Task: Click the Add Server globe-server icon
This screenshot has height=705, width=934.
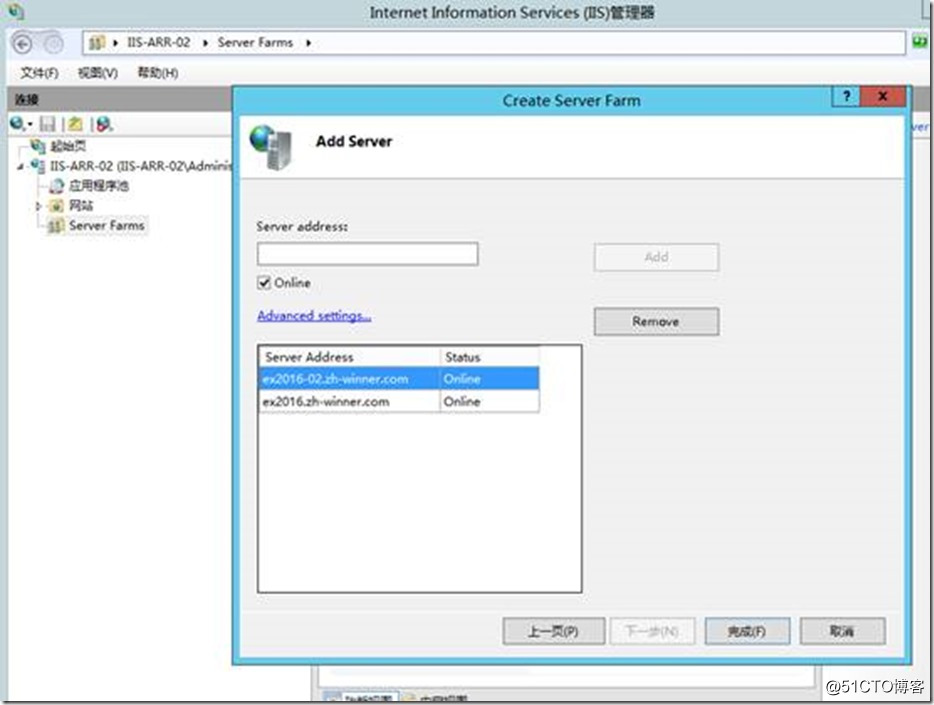Action: coord(272,146)
